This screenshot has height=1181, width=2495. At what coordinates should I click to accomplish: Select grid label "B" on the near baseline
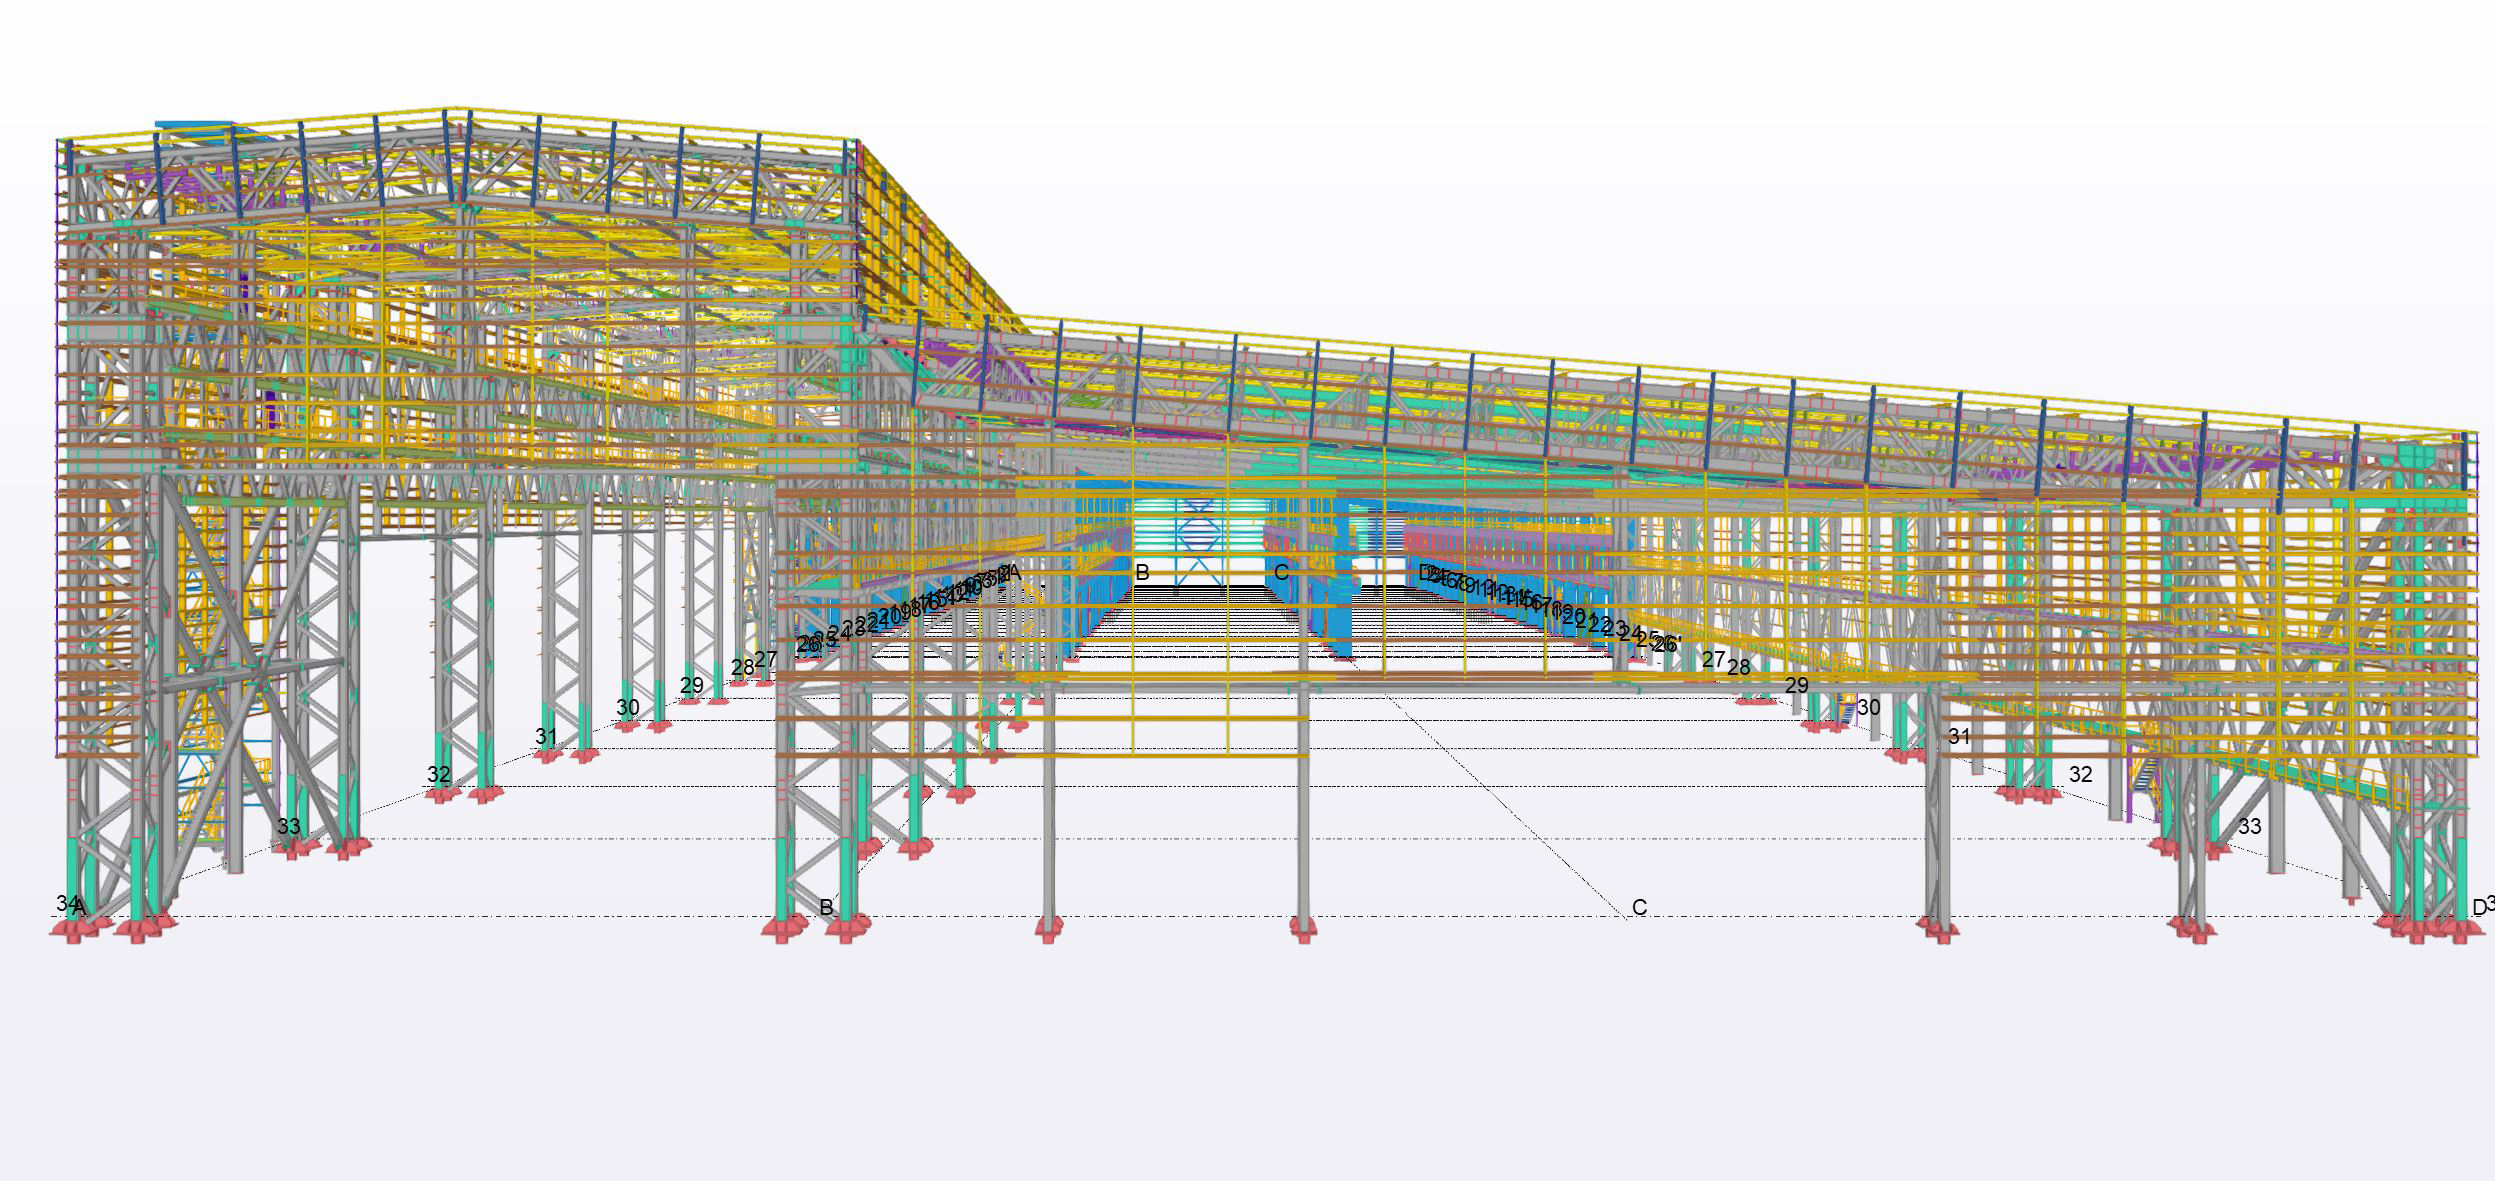coord(827,907)
